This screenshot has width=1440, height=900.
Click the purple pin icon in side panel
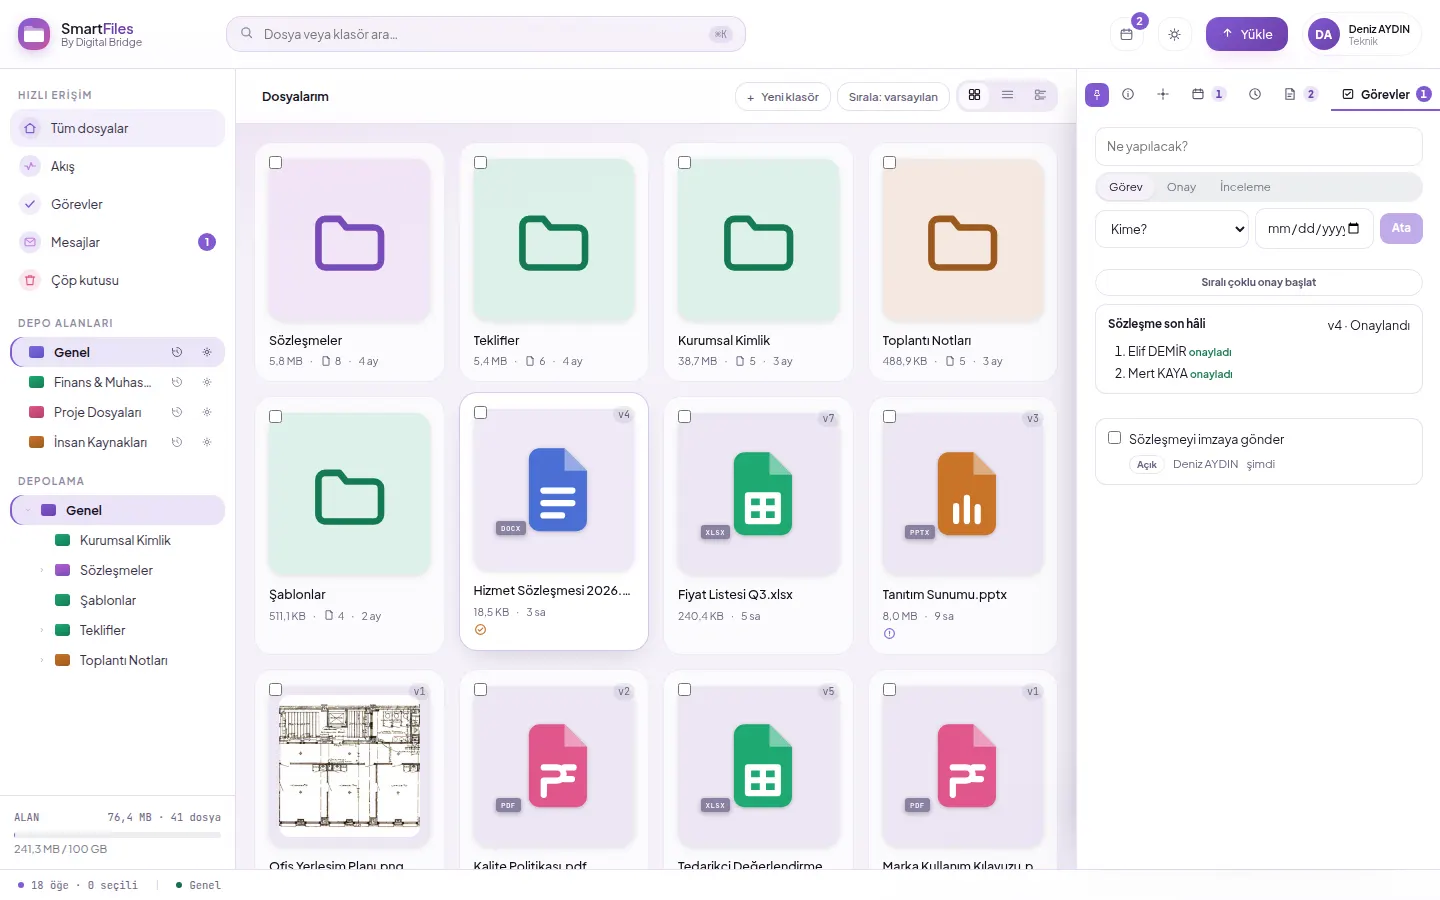click(1097, 94)
